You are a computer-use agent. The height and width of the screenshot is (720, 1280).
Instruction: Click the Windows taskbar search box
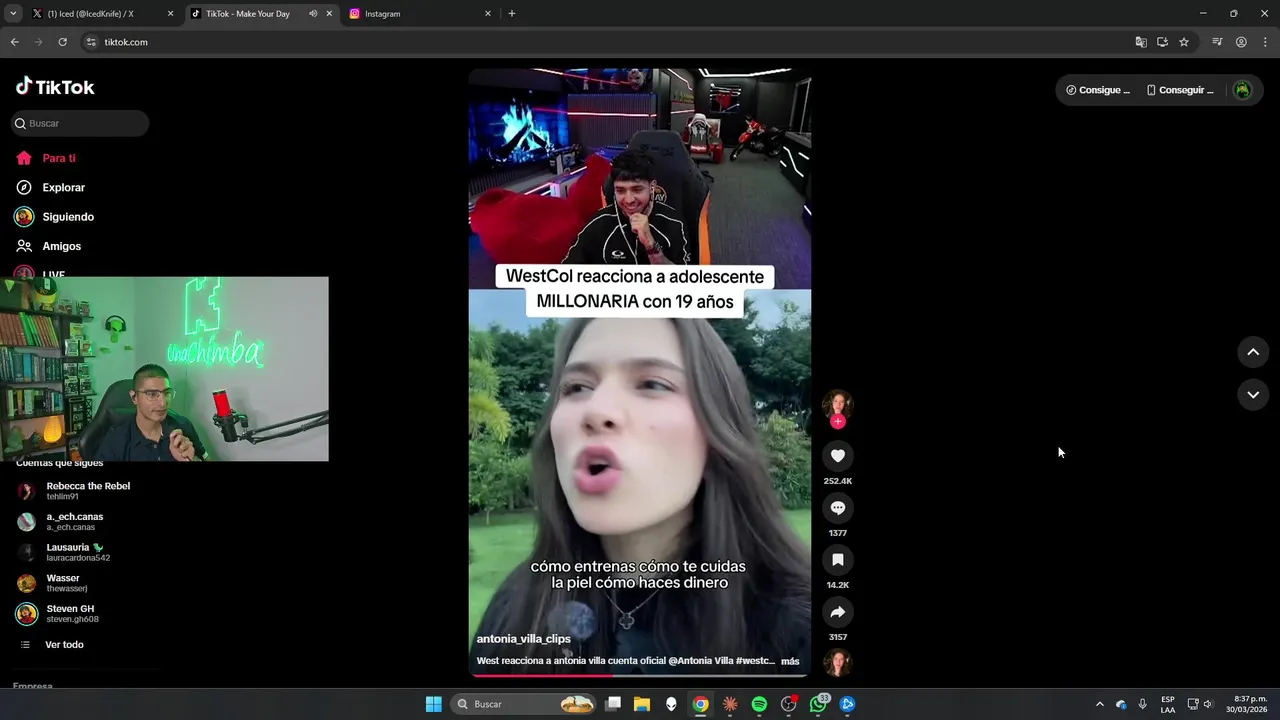(x=524, y=704)
